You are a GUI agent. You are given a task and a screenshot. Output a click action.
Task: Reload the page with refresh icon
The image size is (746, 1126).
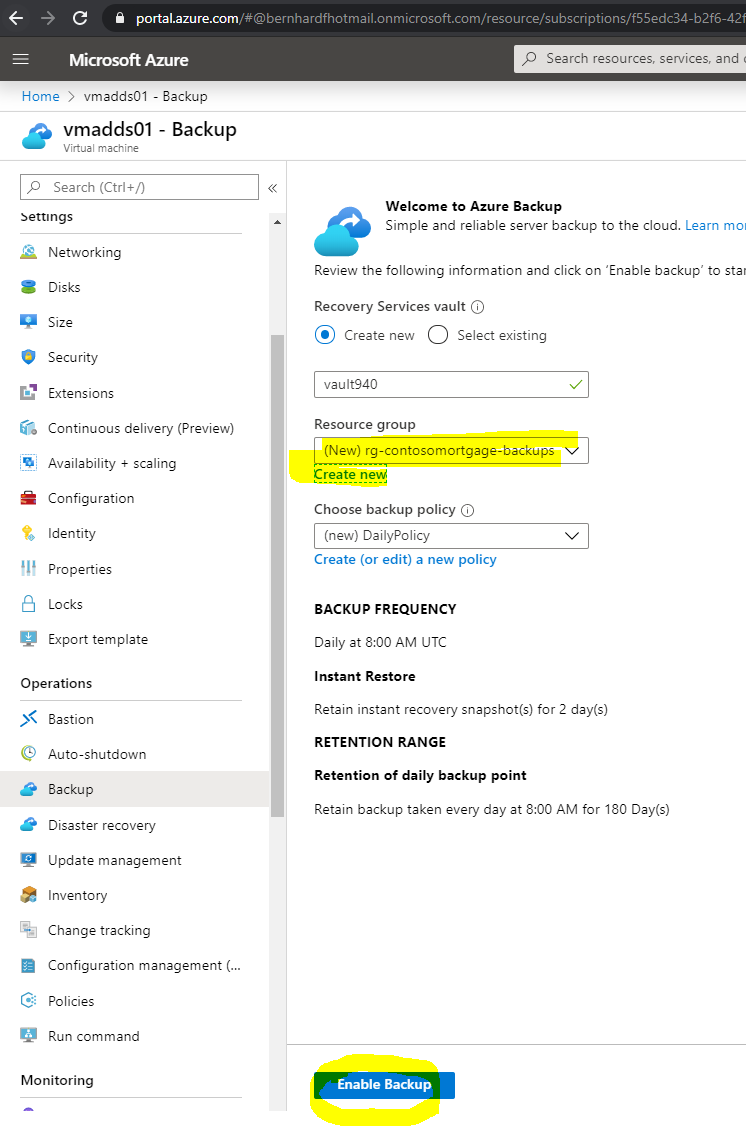pos(80,17)
